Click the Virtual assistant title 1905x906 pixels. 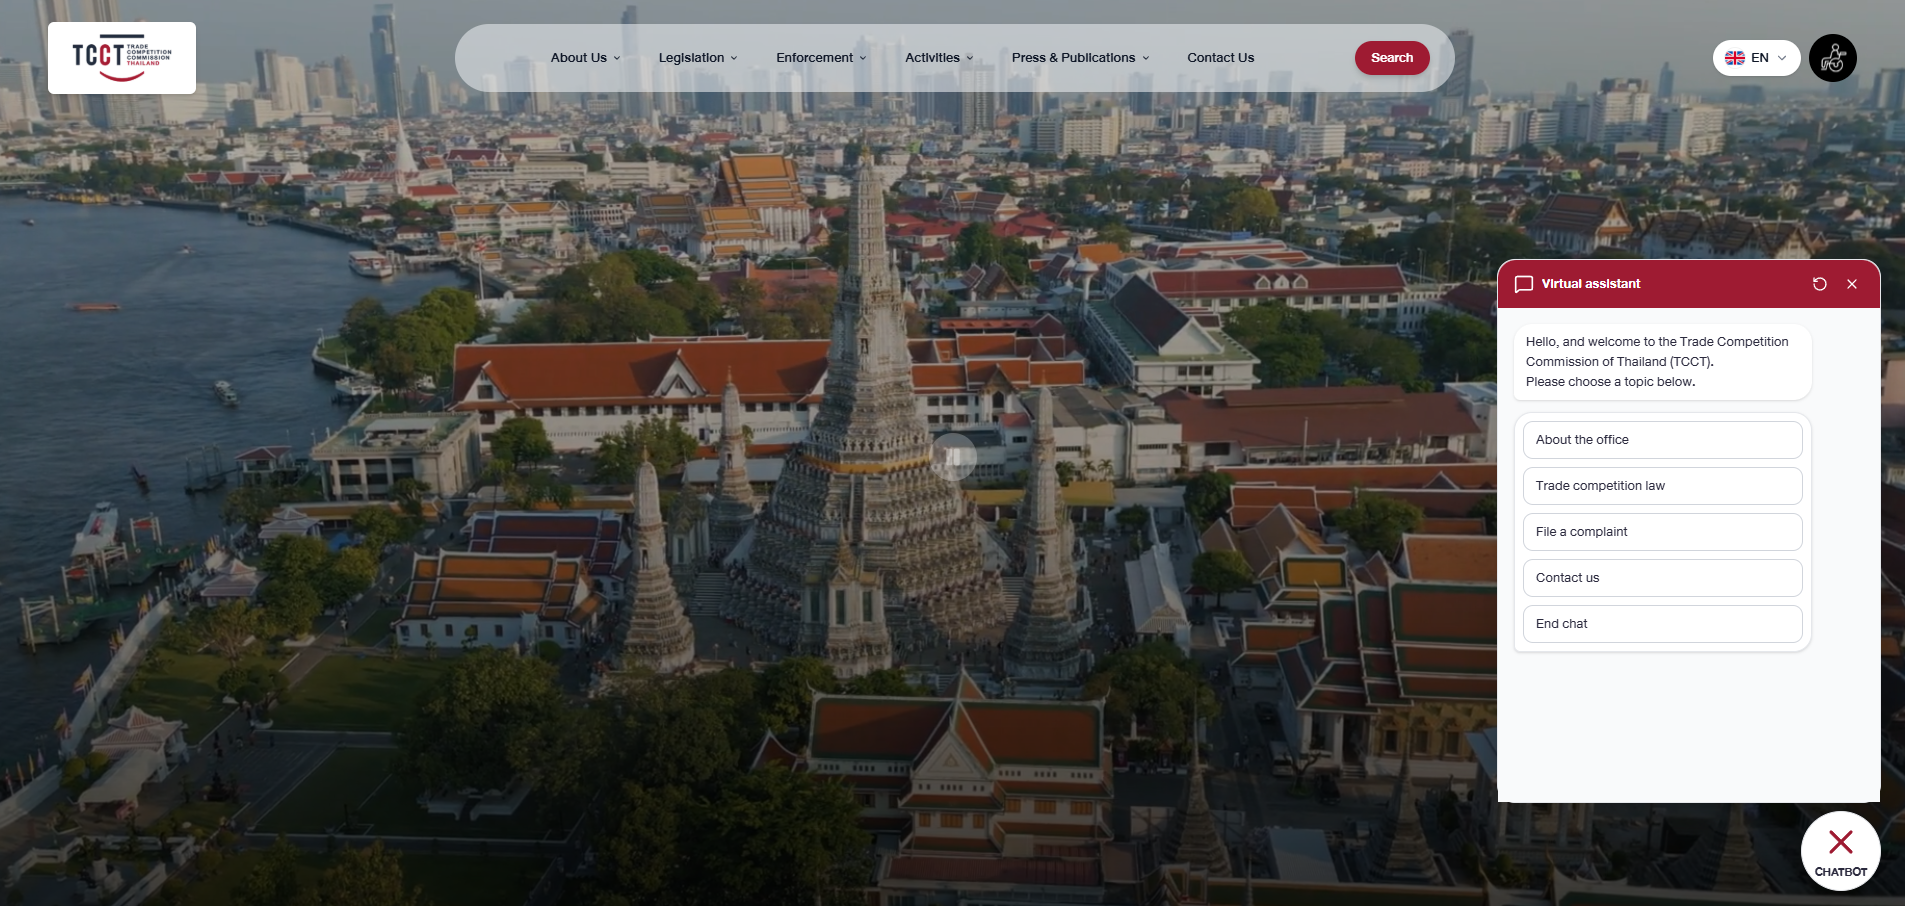click(1590, 284)
